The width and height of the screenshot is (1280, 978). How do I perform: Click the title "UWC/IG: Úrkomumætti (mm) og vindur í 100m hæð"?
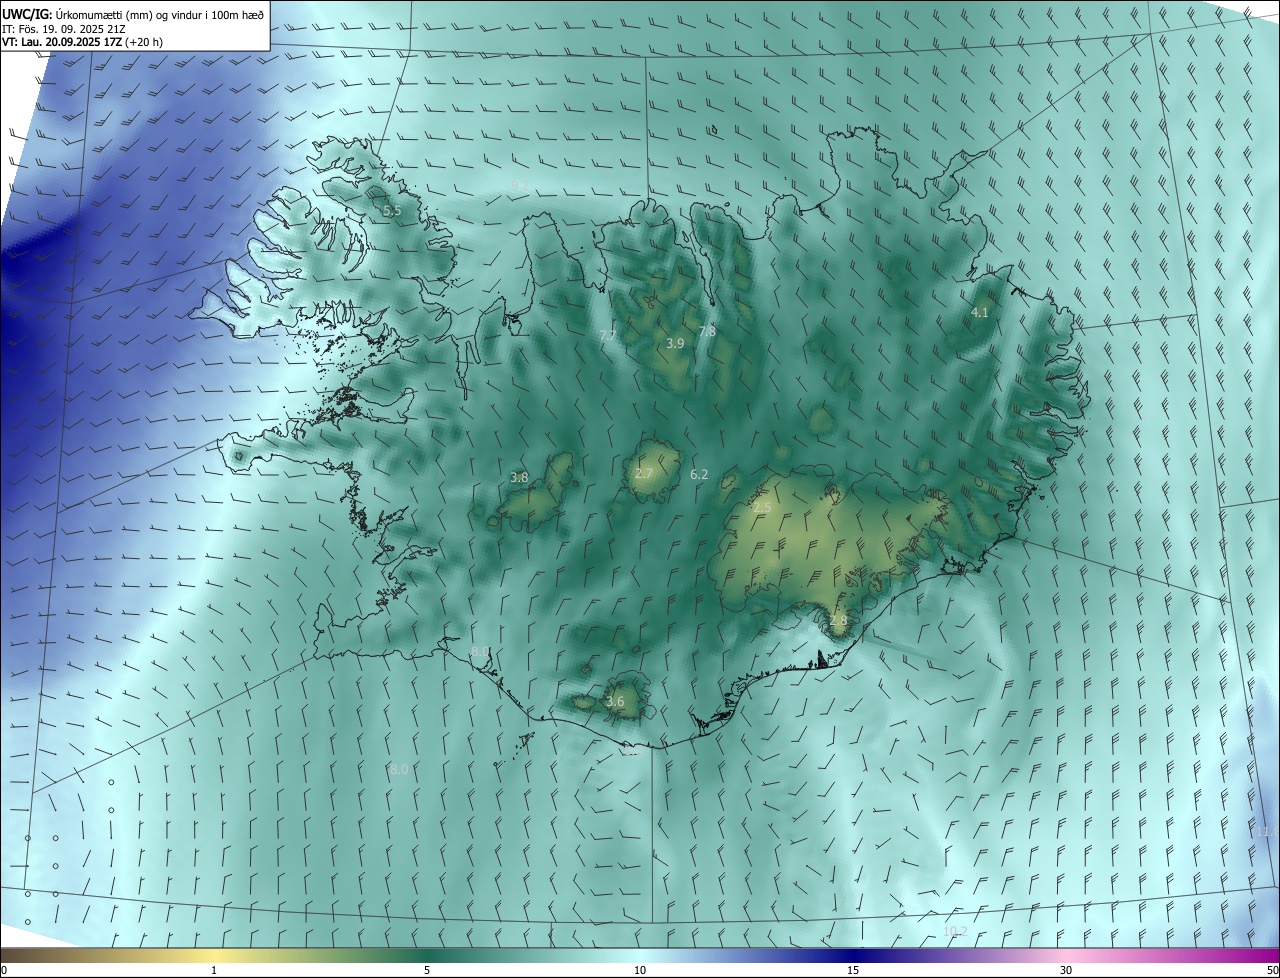click(x=133, y=13)
